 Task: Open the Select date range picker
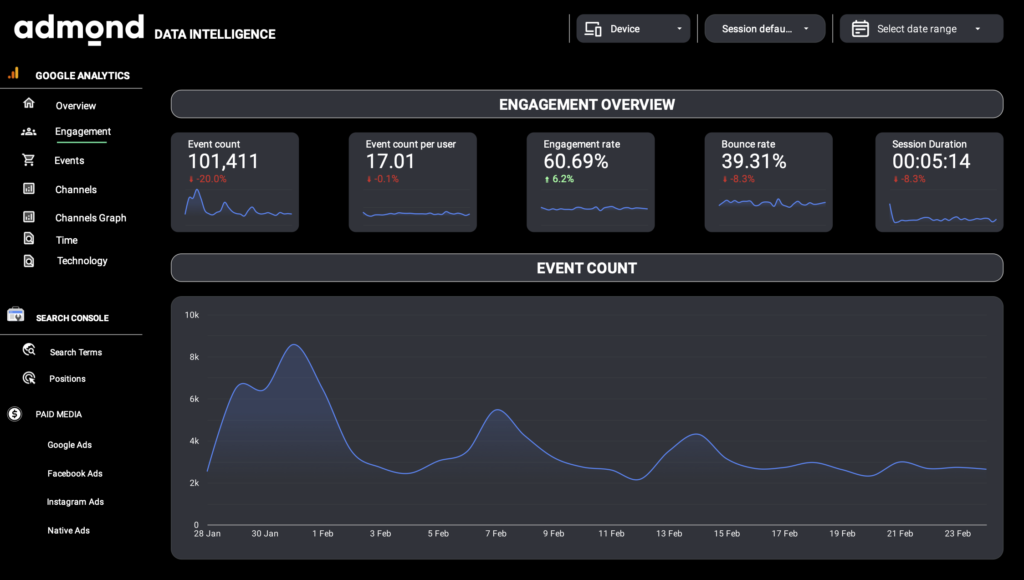coord(921,29)
